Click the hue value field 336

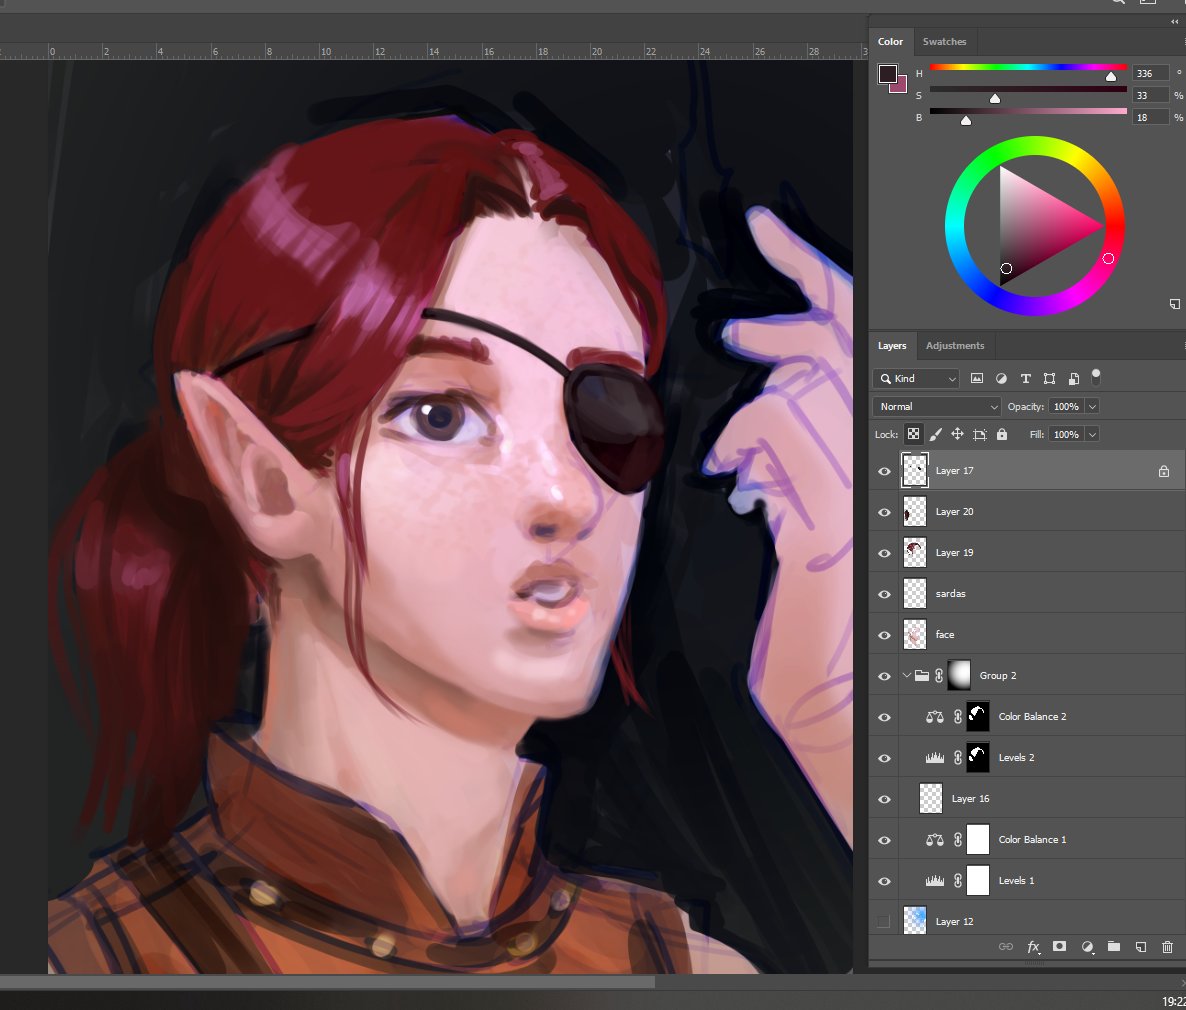pyautogui.click(x=1150, y=73)
